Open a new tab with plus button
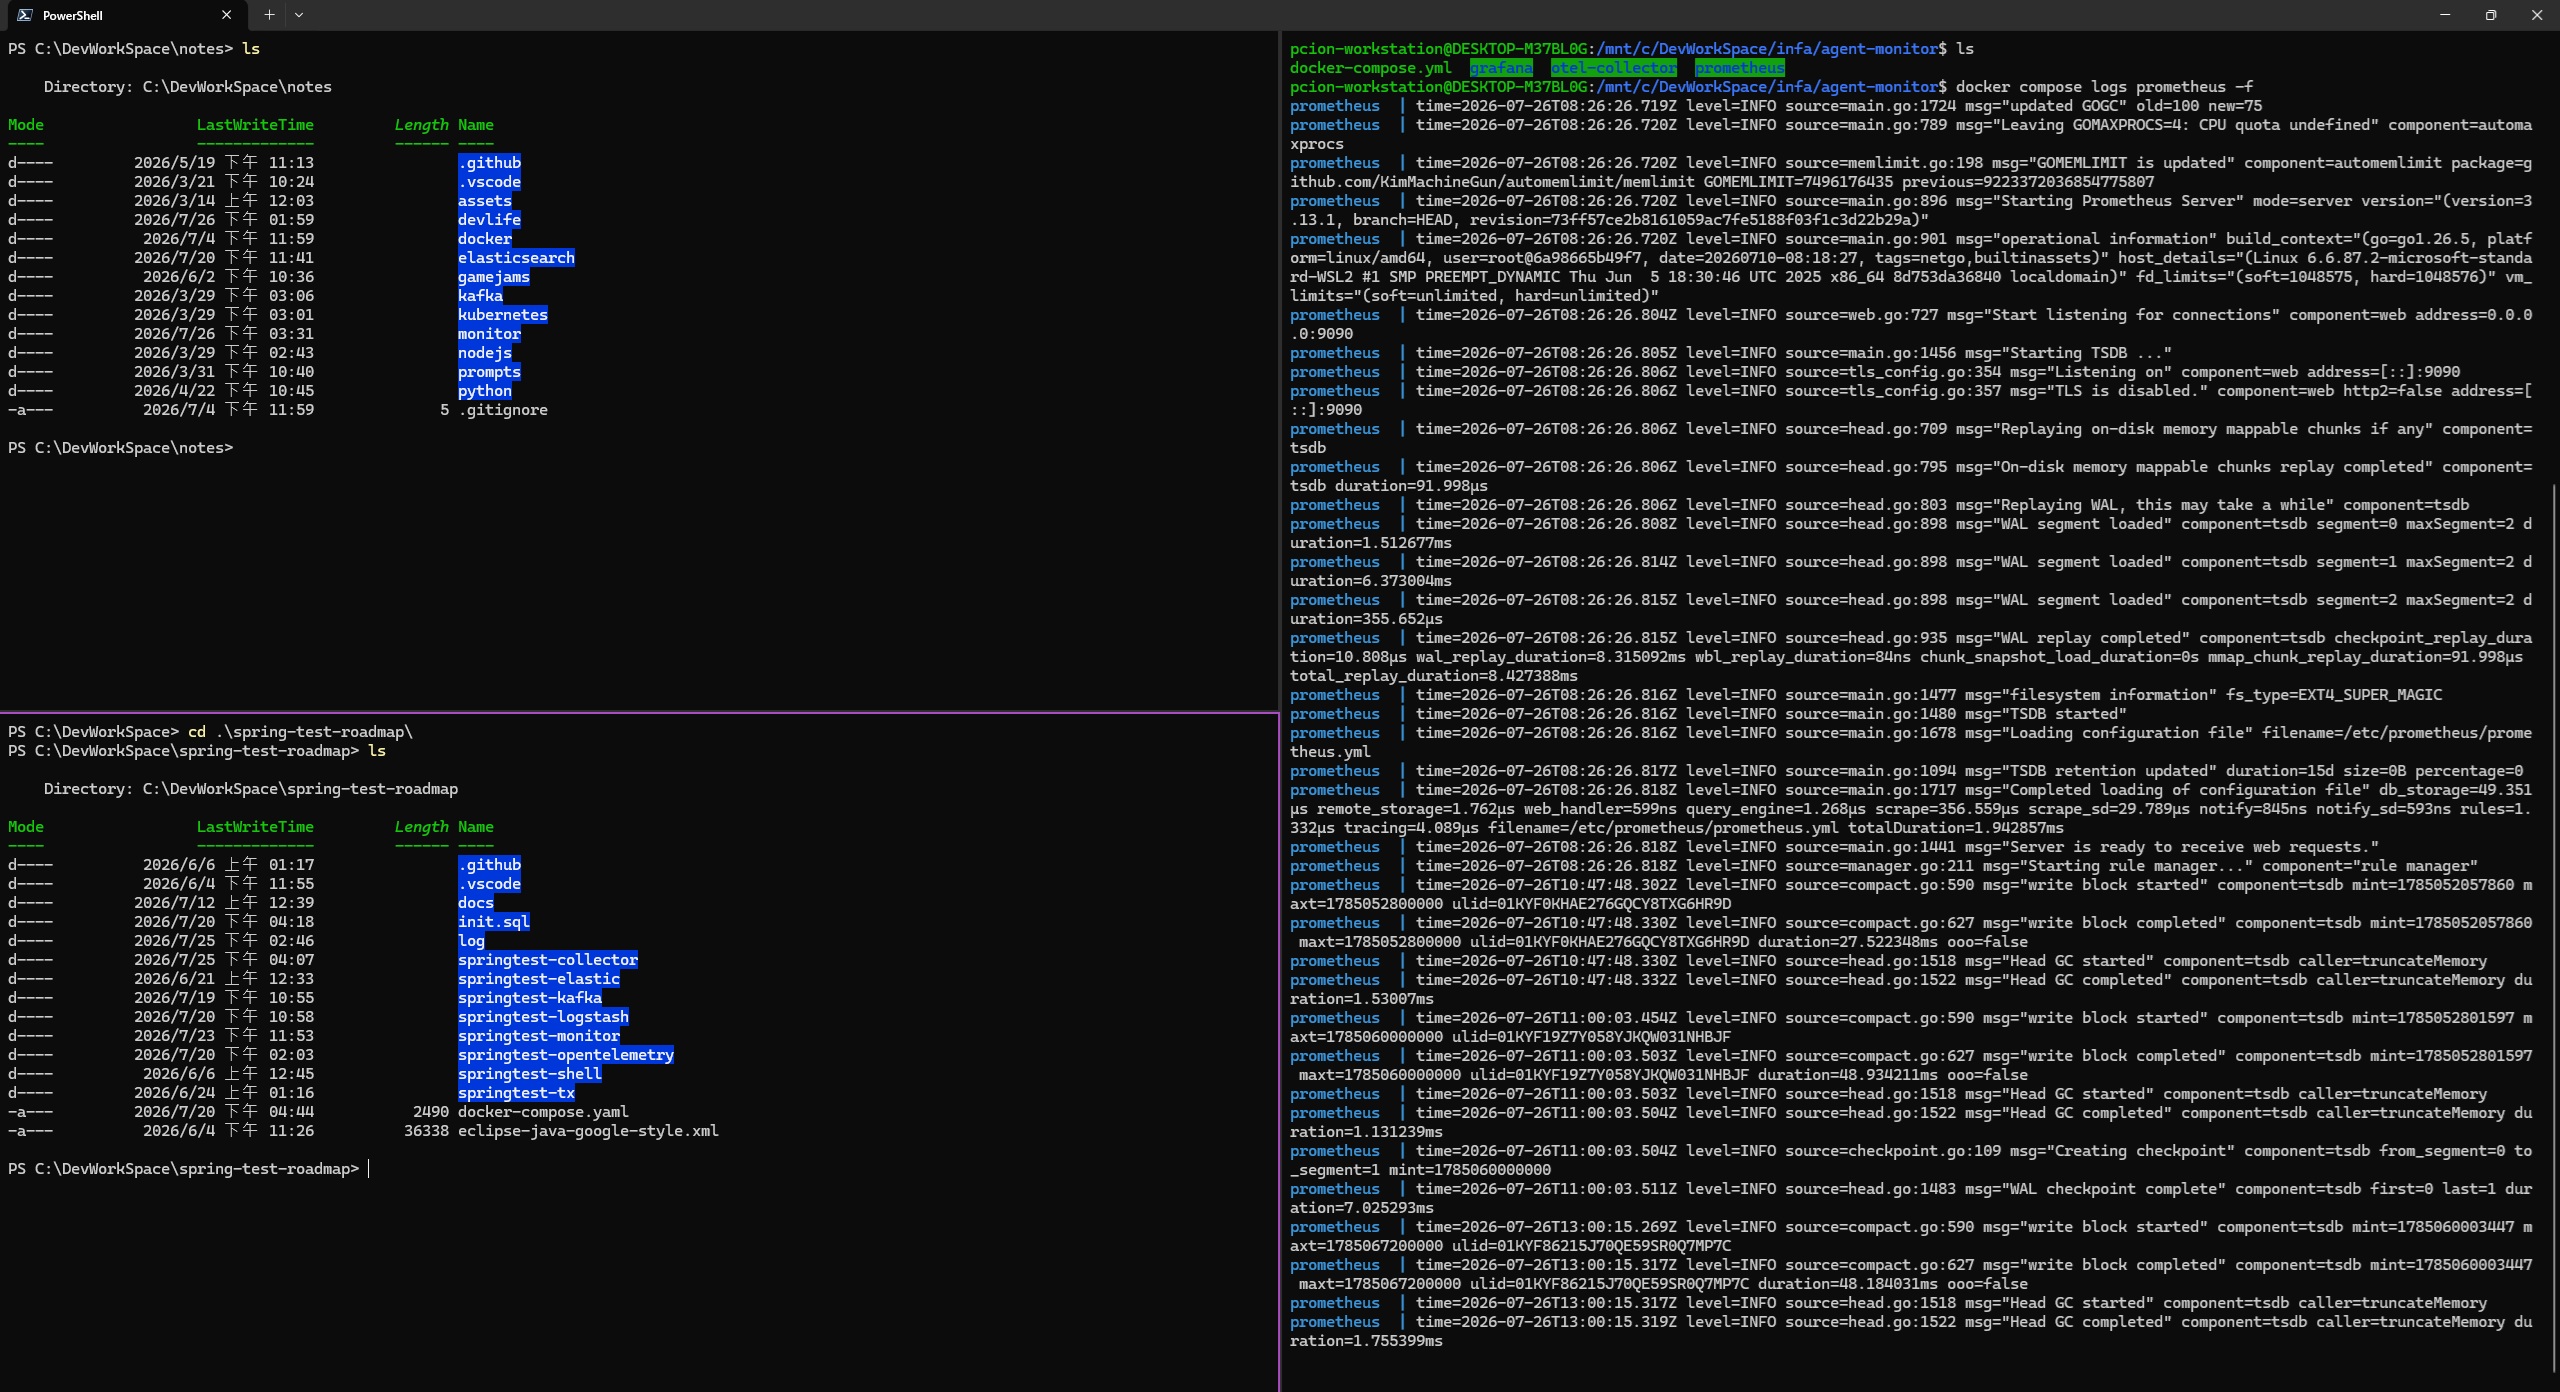Screen dimensions: 2560x1392 (x=269, y=15)
